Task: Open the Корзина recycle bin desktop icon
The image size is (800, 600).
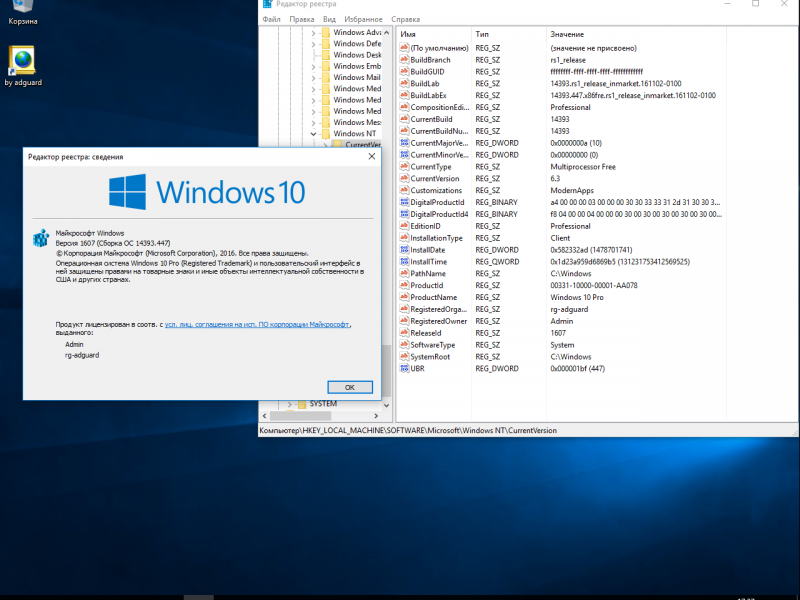Action: pyautogui.click(x=22, y=13)
